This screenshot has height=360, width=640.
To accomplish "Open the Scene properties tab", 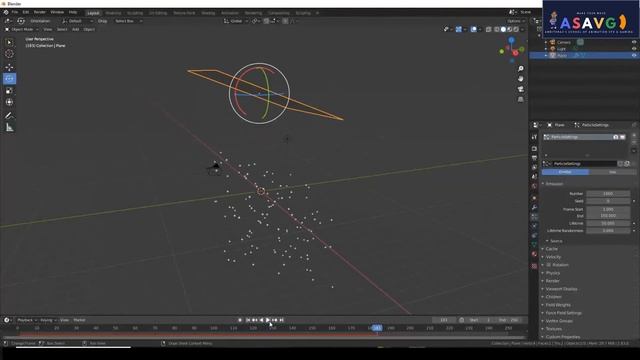I will pyautogui.click(x=534, y=177).
